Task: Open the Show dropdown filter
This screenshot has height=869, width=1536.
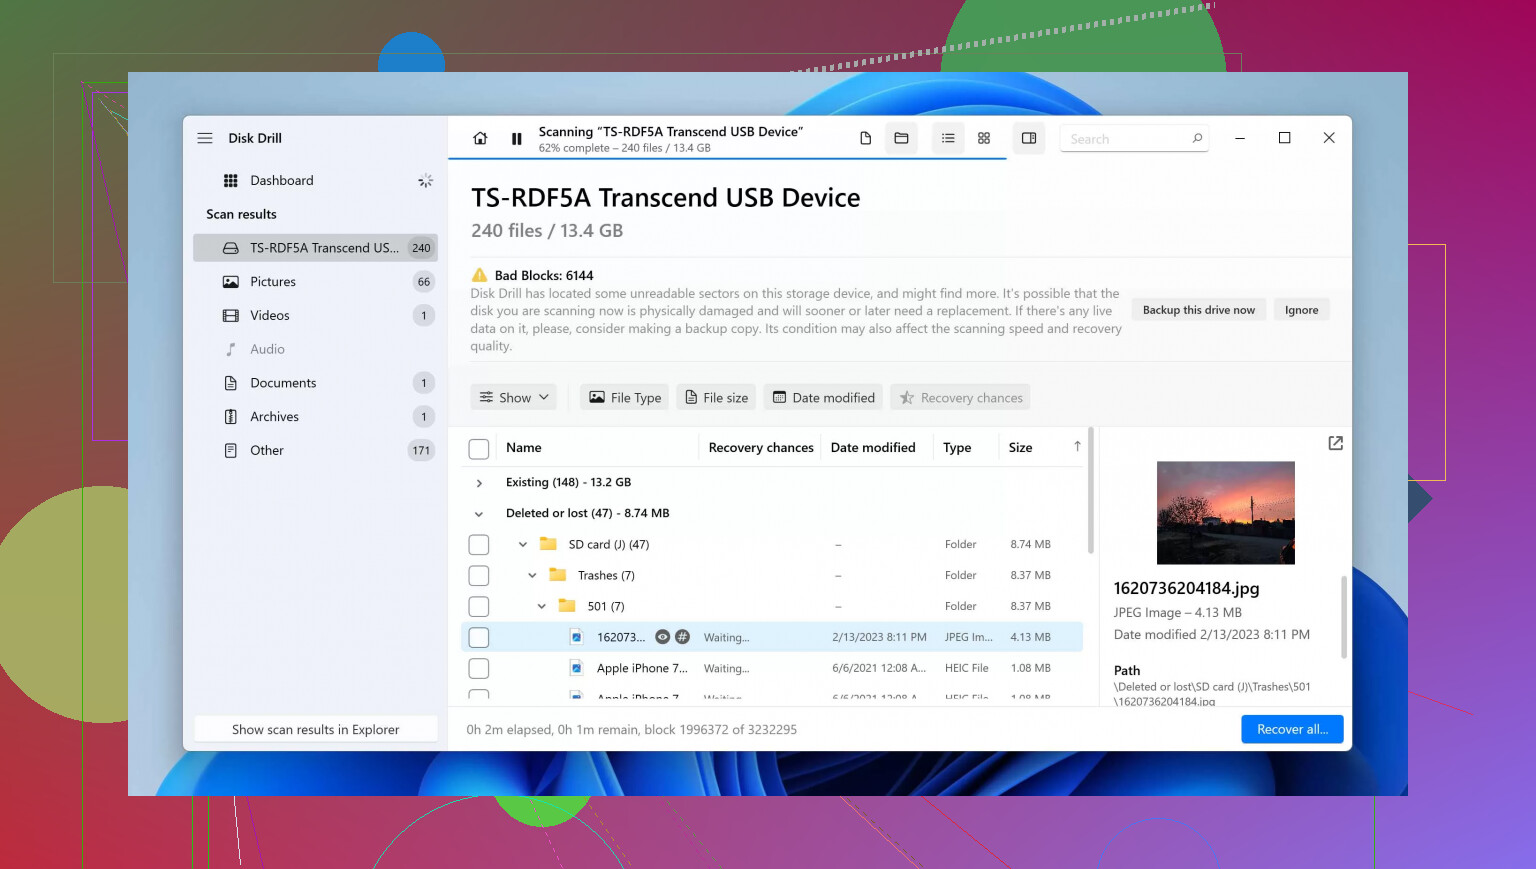Action: 514,398
